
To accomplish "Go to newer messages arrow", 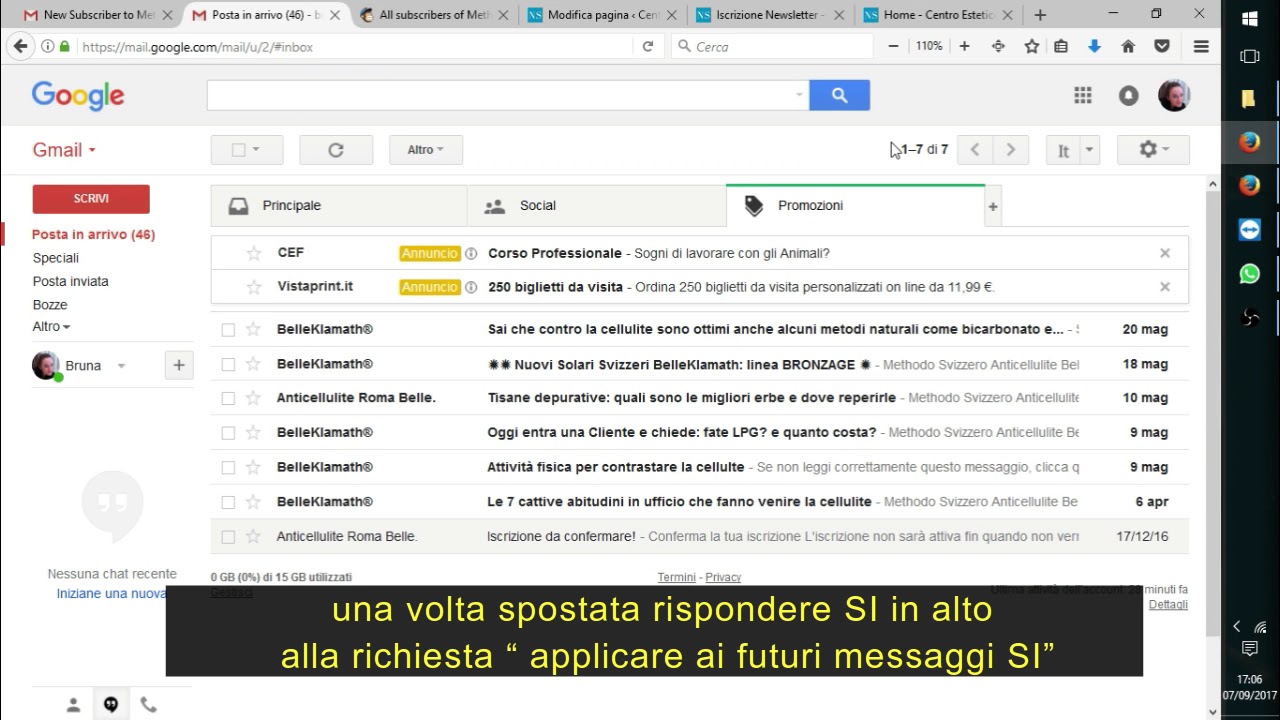I will pos(975,150).
